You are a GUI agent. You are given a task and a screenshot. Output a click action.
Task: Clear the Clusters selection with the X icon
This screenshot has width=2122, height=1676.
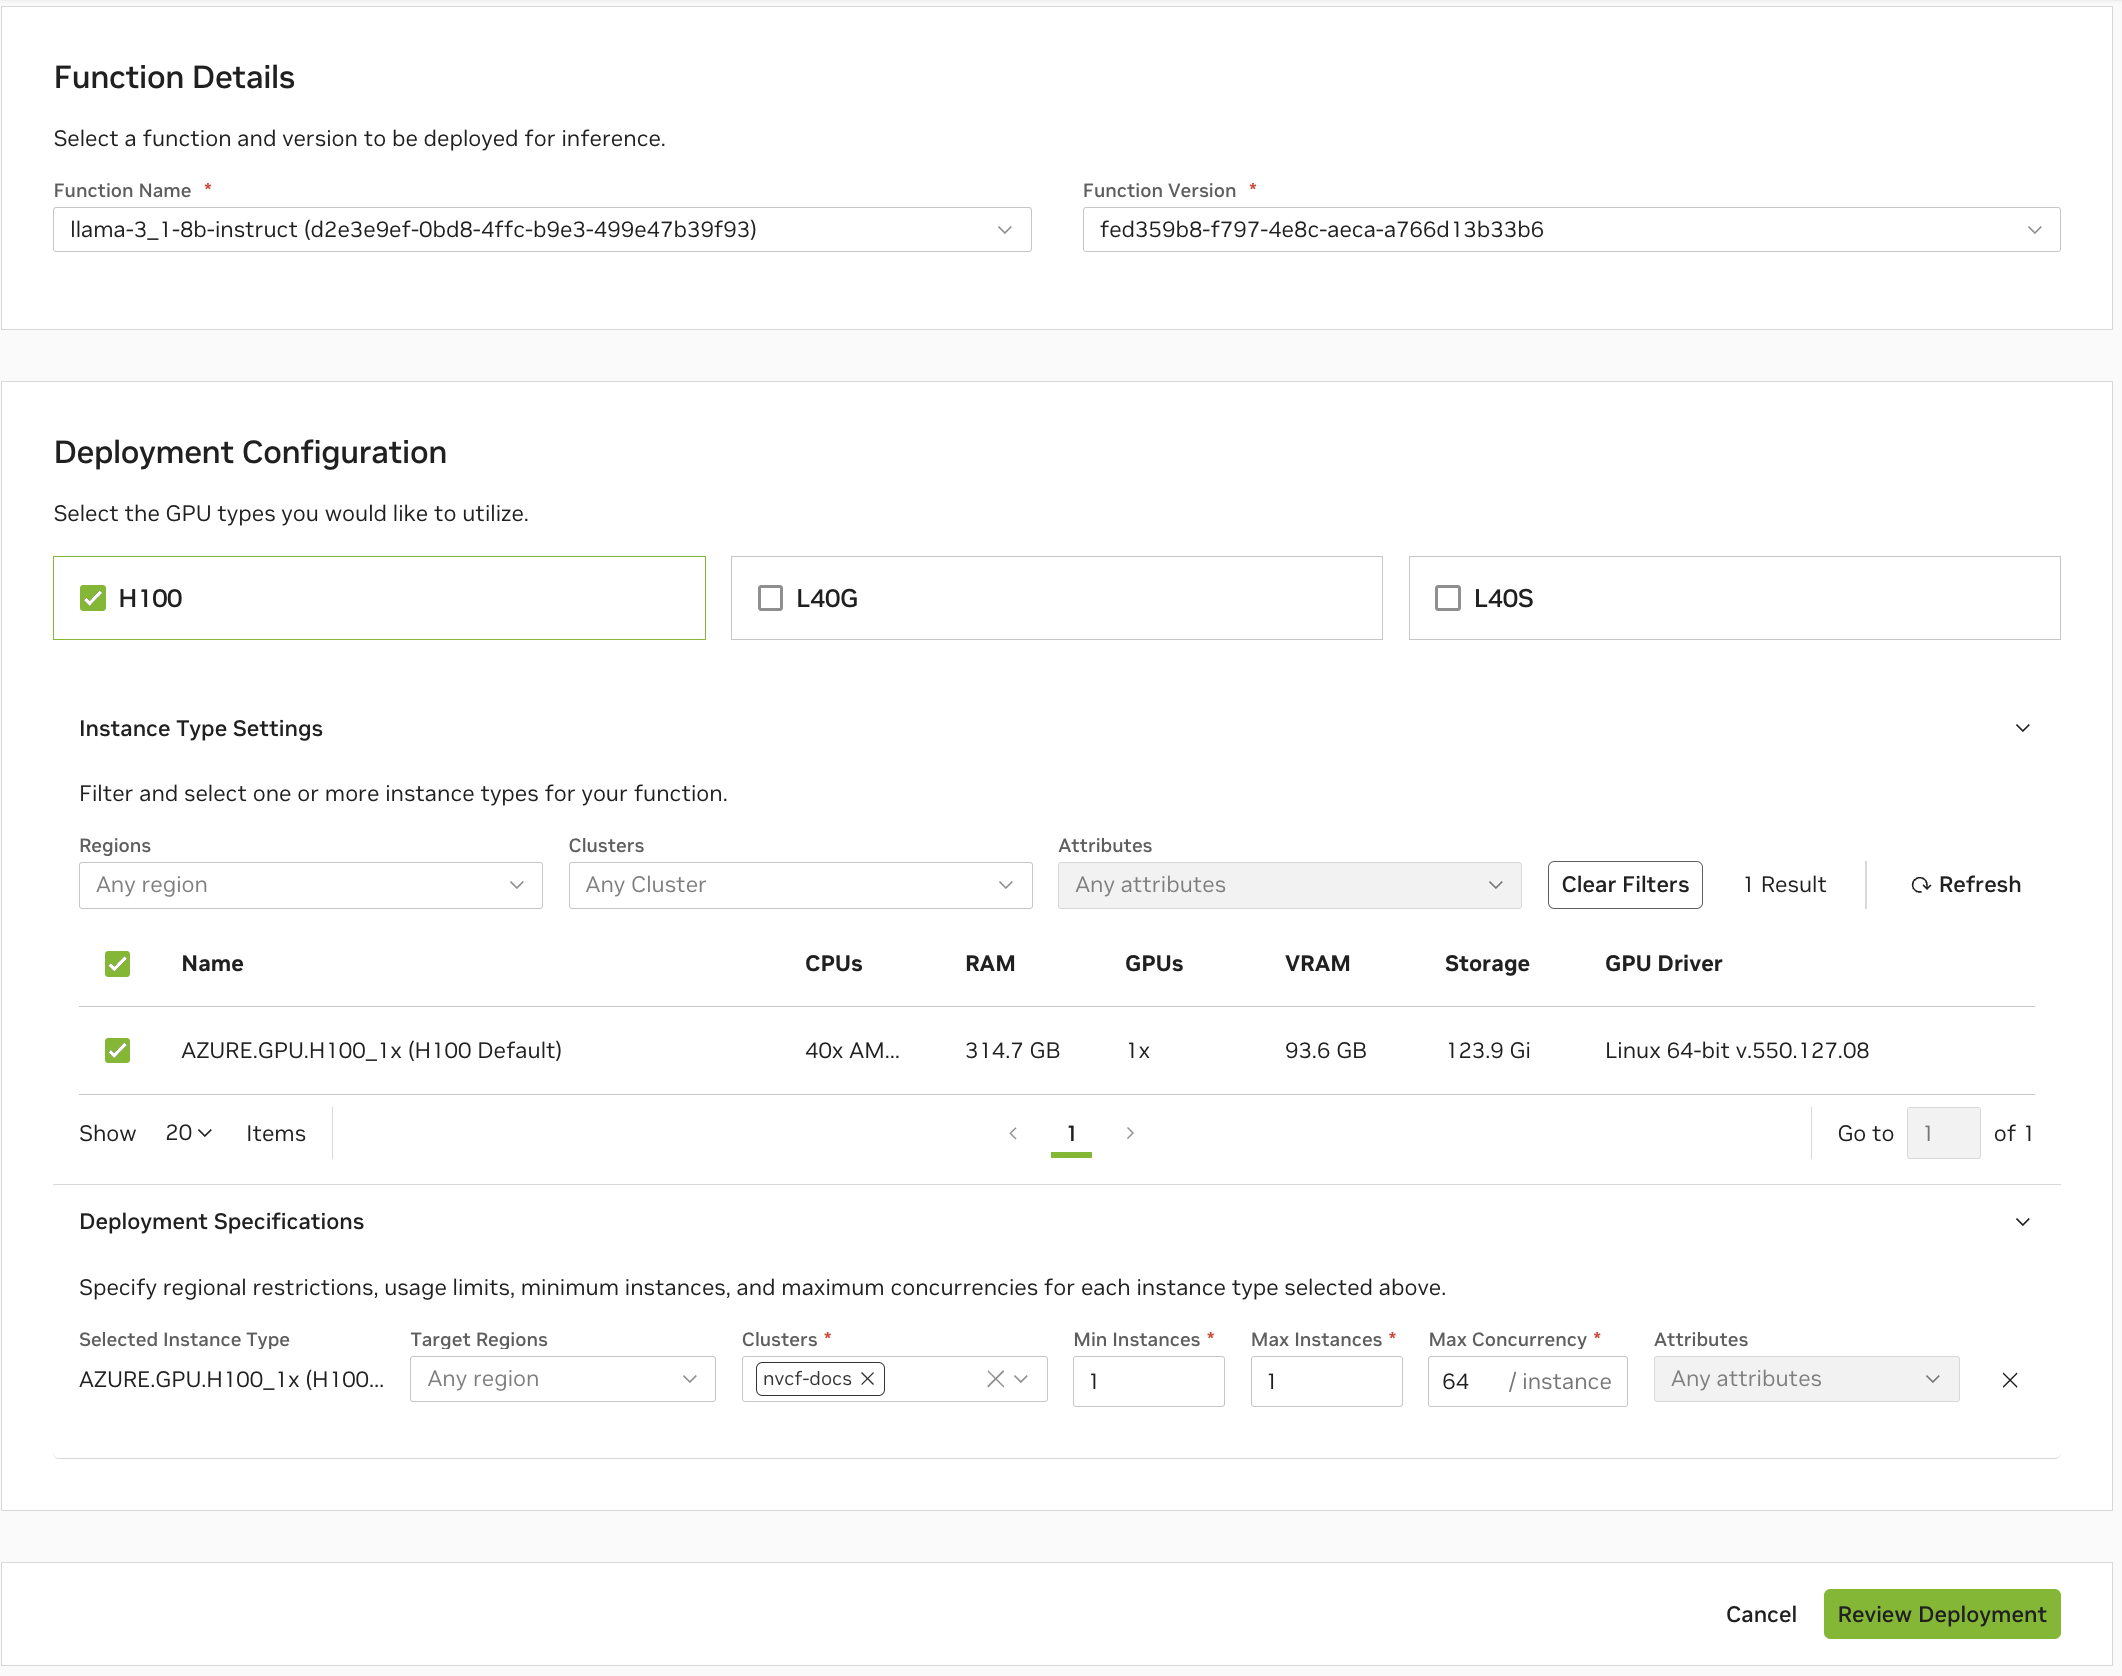(995, 1379)
